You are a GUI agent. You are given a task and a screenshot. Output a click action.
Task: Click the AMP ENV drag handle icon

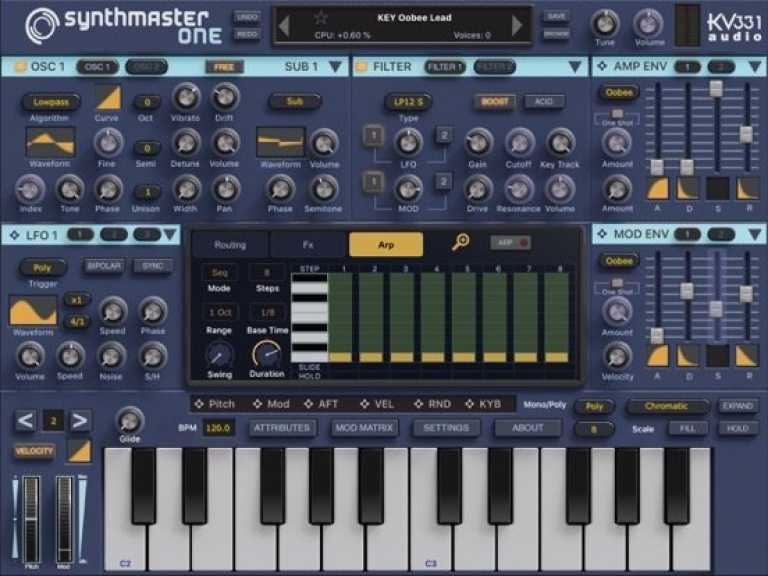click(x=602, y=66)
